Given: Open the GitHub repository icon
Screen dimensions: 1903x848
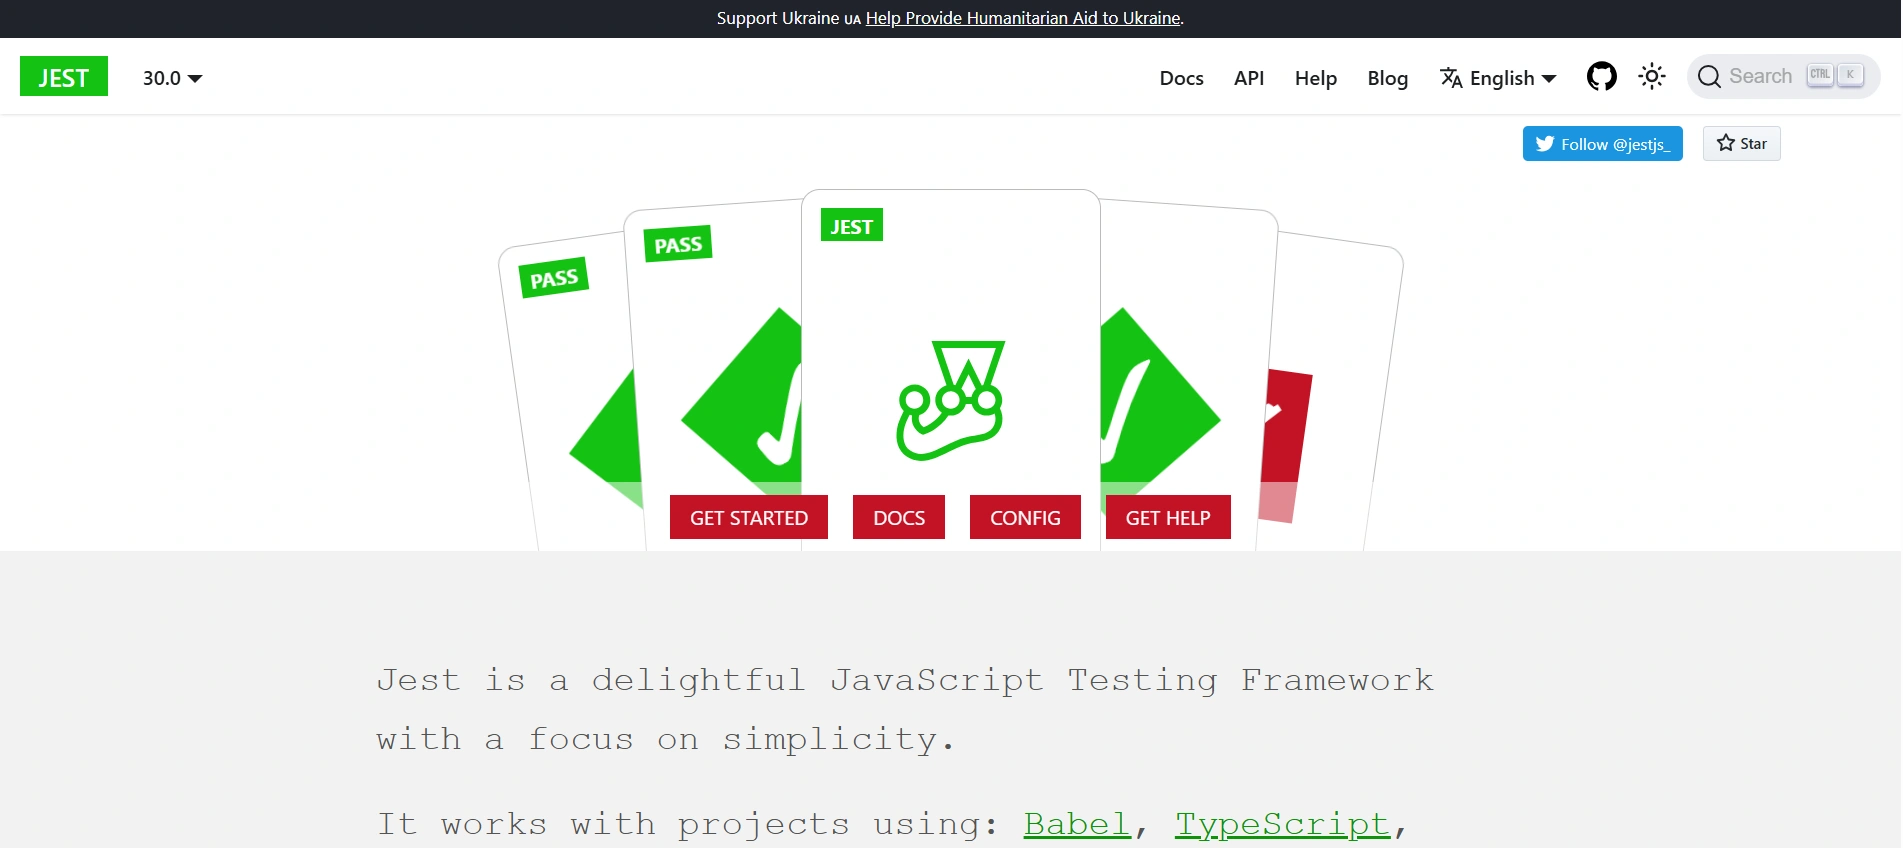Looking at the screenshot, I should 1602,76.
